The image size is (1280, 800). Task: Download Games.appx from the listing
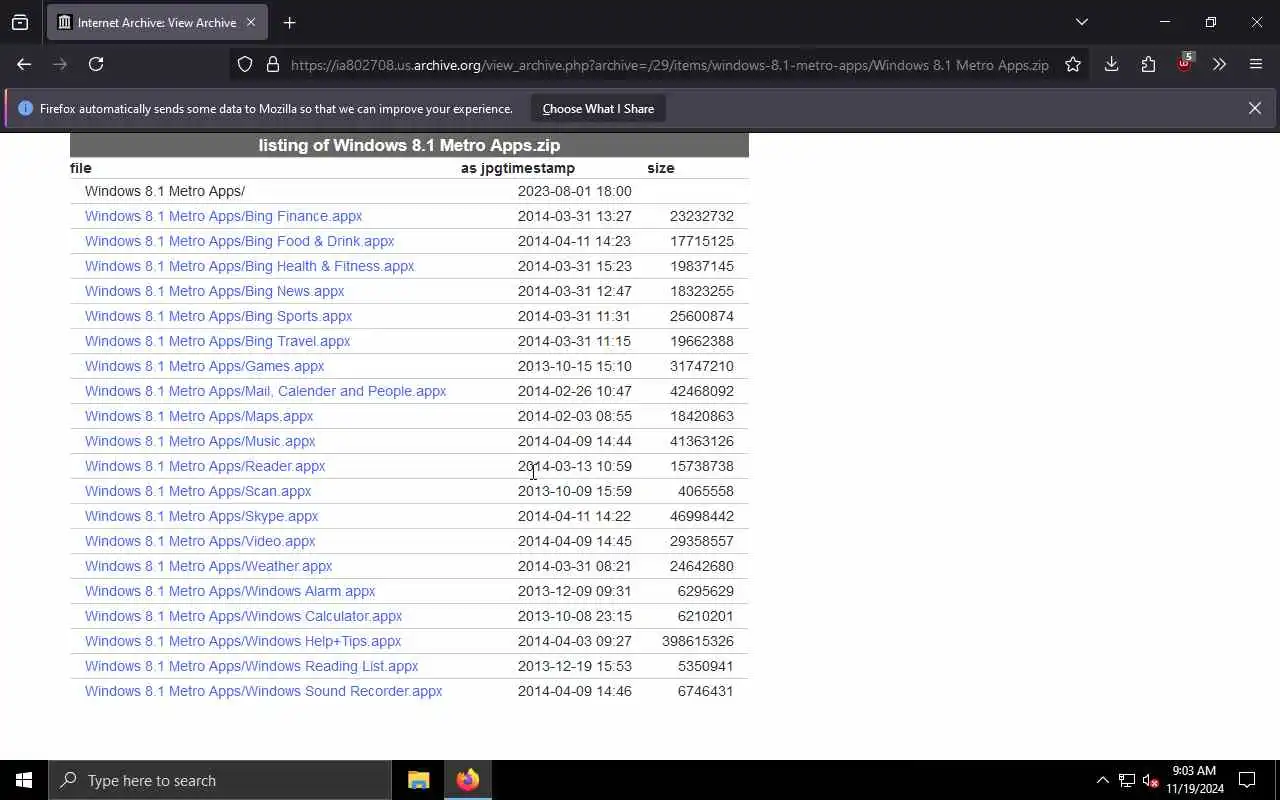204,366
